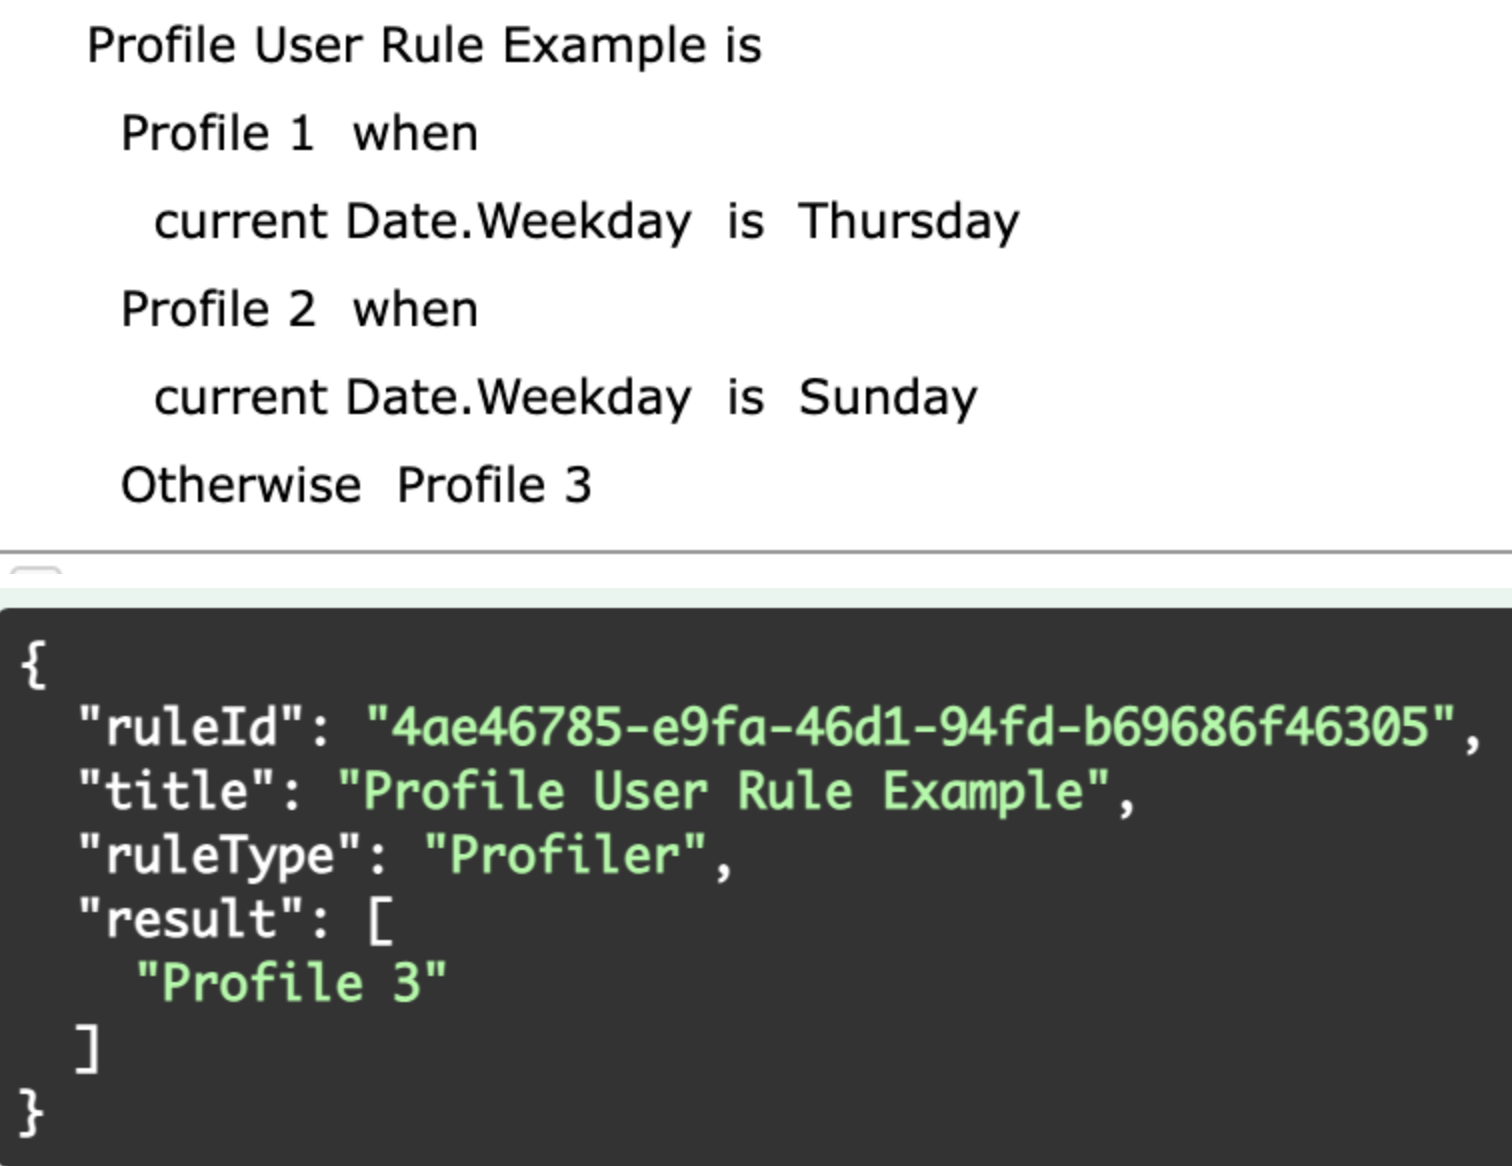Change the 'Sunday' weekday value

click(888, 398)
